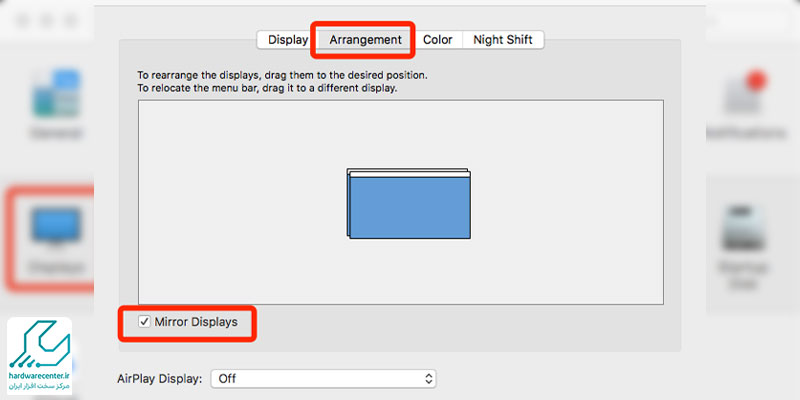Click the red badge on Notifications icon

pyautogui.click(x=756, y=82)
